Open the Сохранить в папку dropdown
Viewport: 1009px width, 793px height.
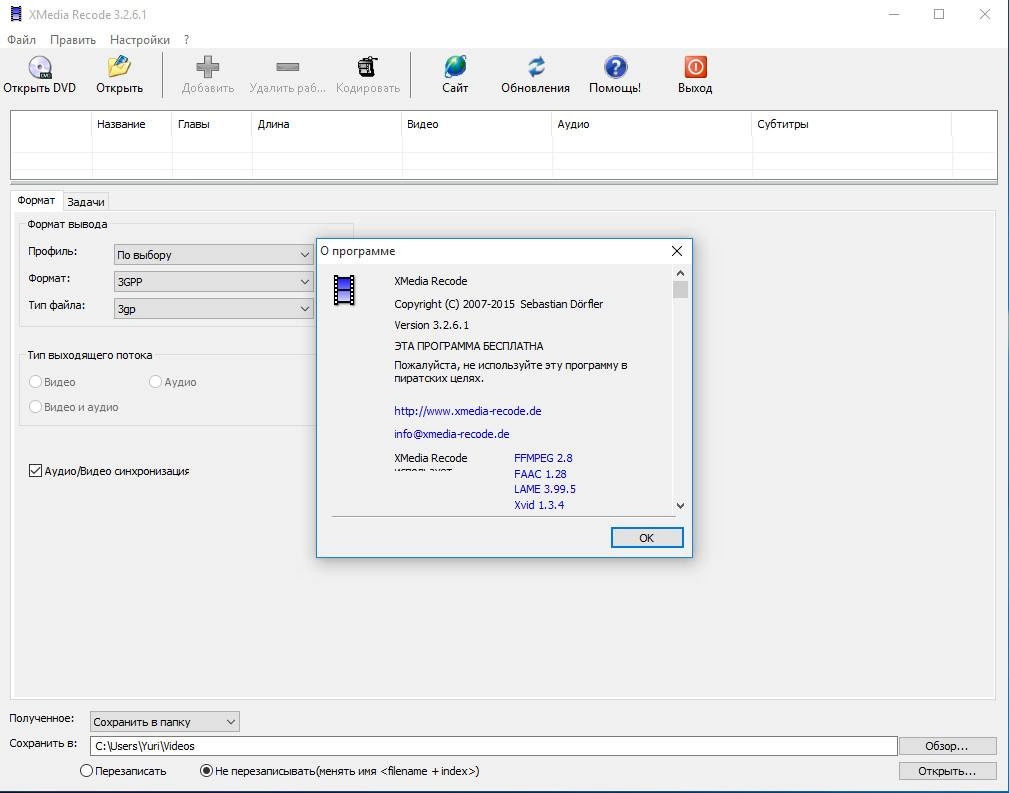pyautogui.click(x=165, y=722)
